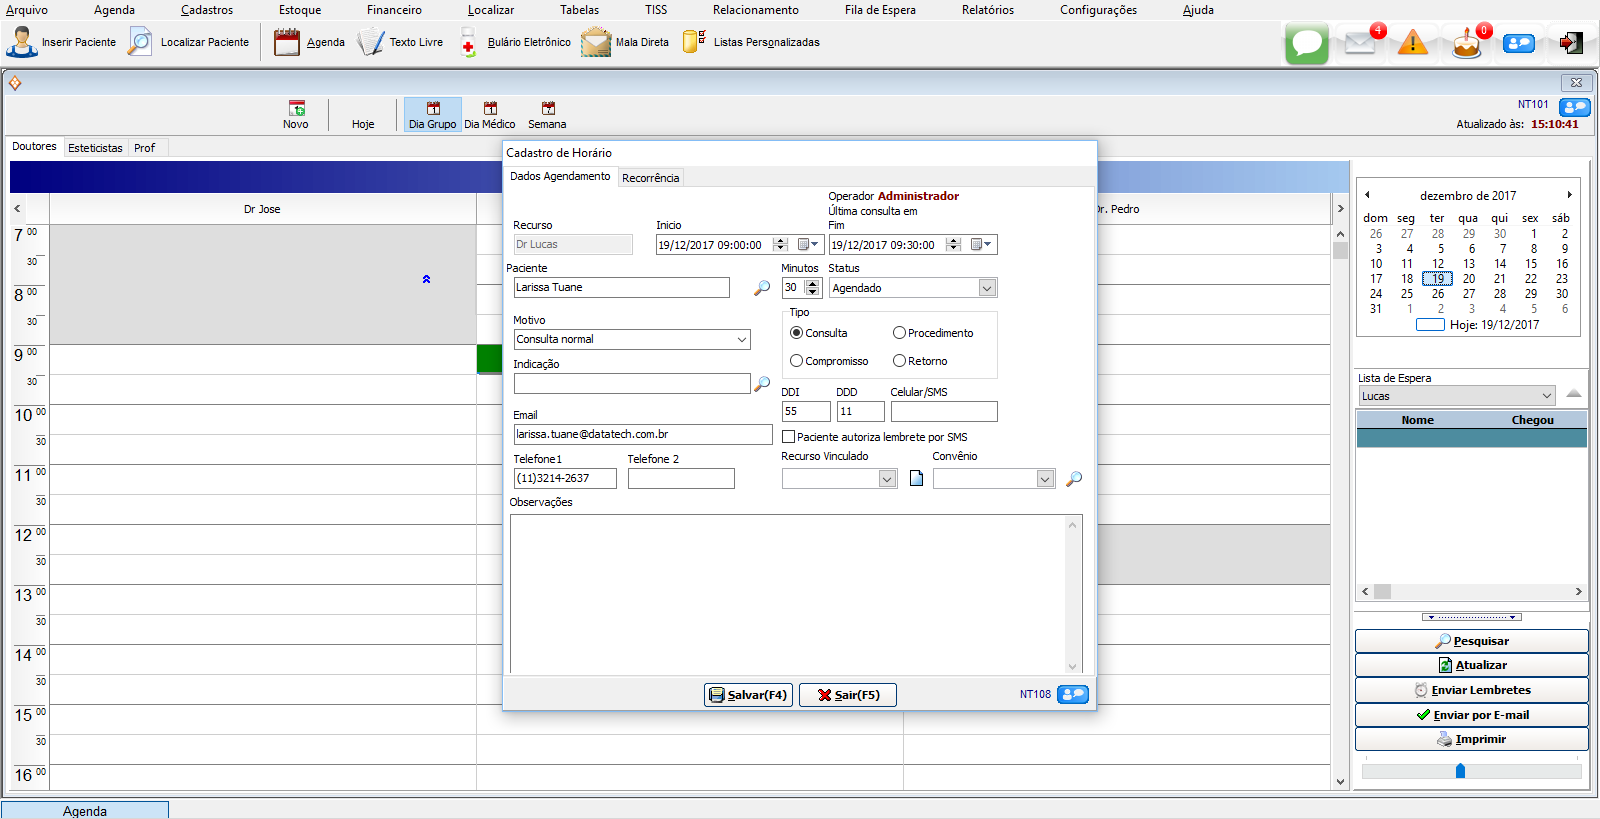This screenshot has width=1600, height=819.
Task: Open the Convênio dropdown
Action: [1045, 479]
